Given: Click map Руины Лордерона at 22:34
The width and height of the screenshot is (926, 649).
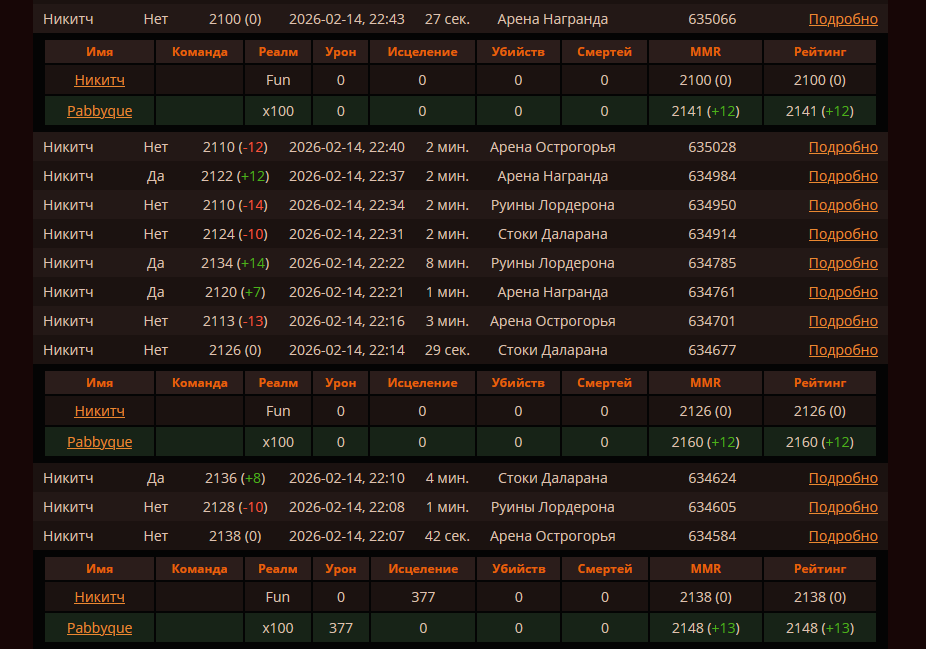Looking at the screenshot, I should [x=552, y=205].
